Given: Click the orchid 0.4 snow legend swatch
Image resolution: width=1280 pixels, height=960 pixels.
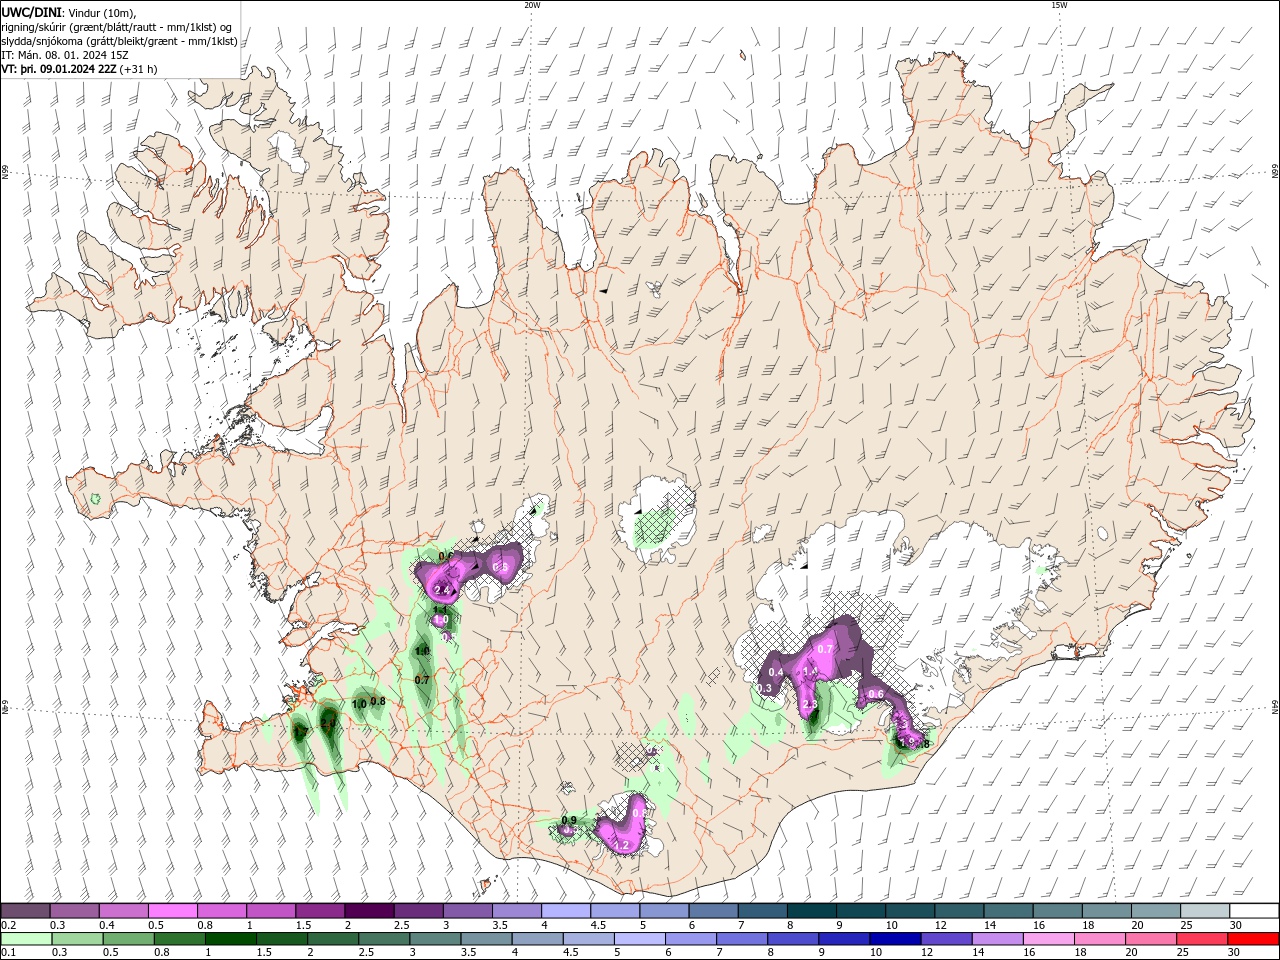Looking at the screenshot, I should click(123, 911).
